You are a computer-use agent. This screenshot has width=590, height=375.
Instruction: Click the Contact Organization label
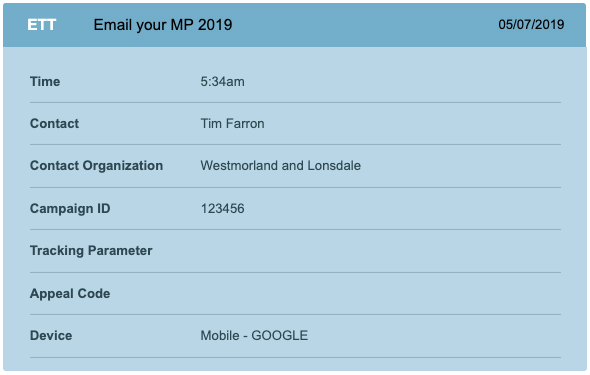point(96,166)
